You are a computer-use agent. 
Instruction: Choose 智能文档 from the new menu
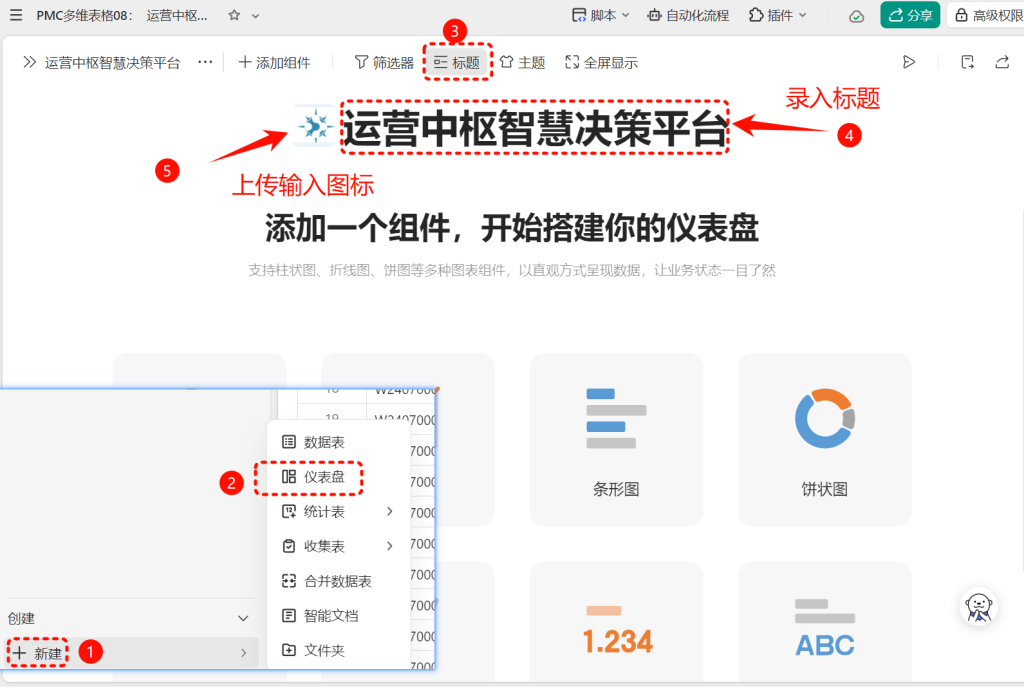338,615
